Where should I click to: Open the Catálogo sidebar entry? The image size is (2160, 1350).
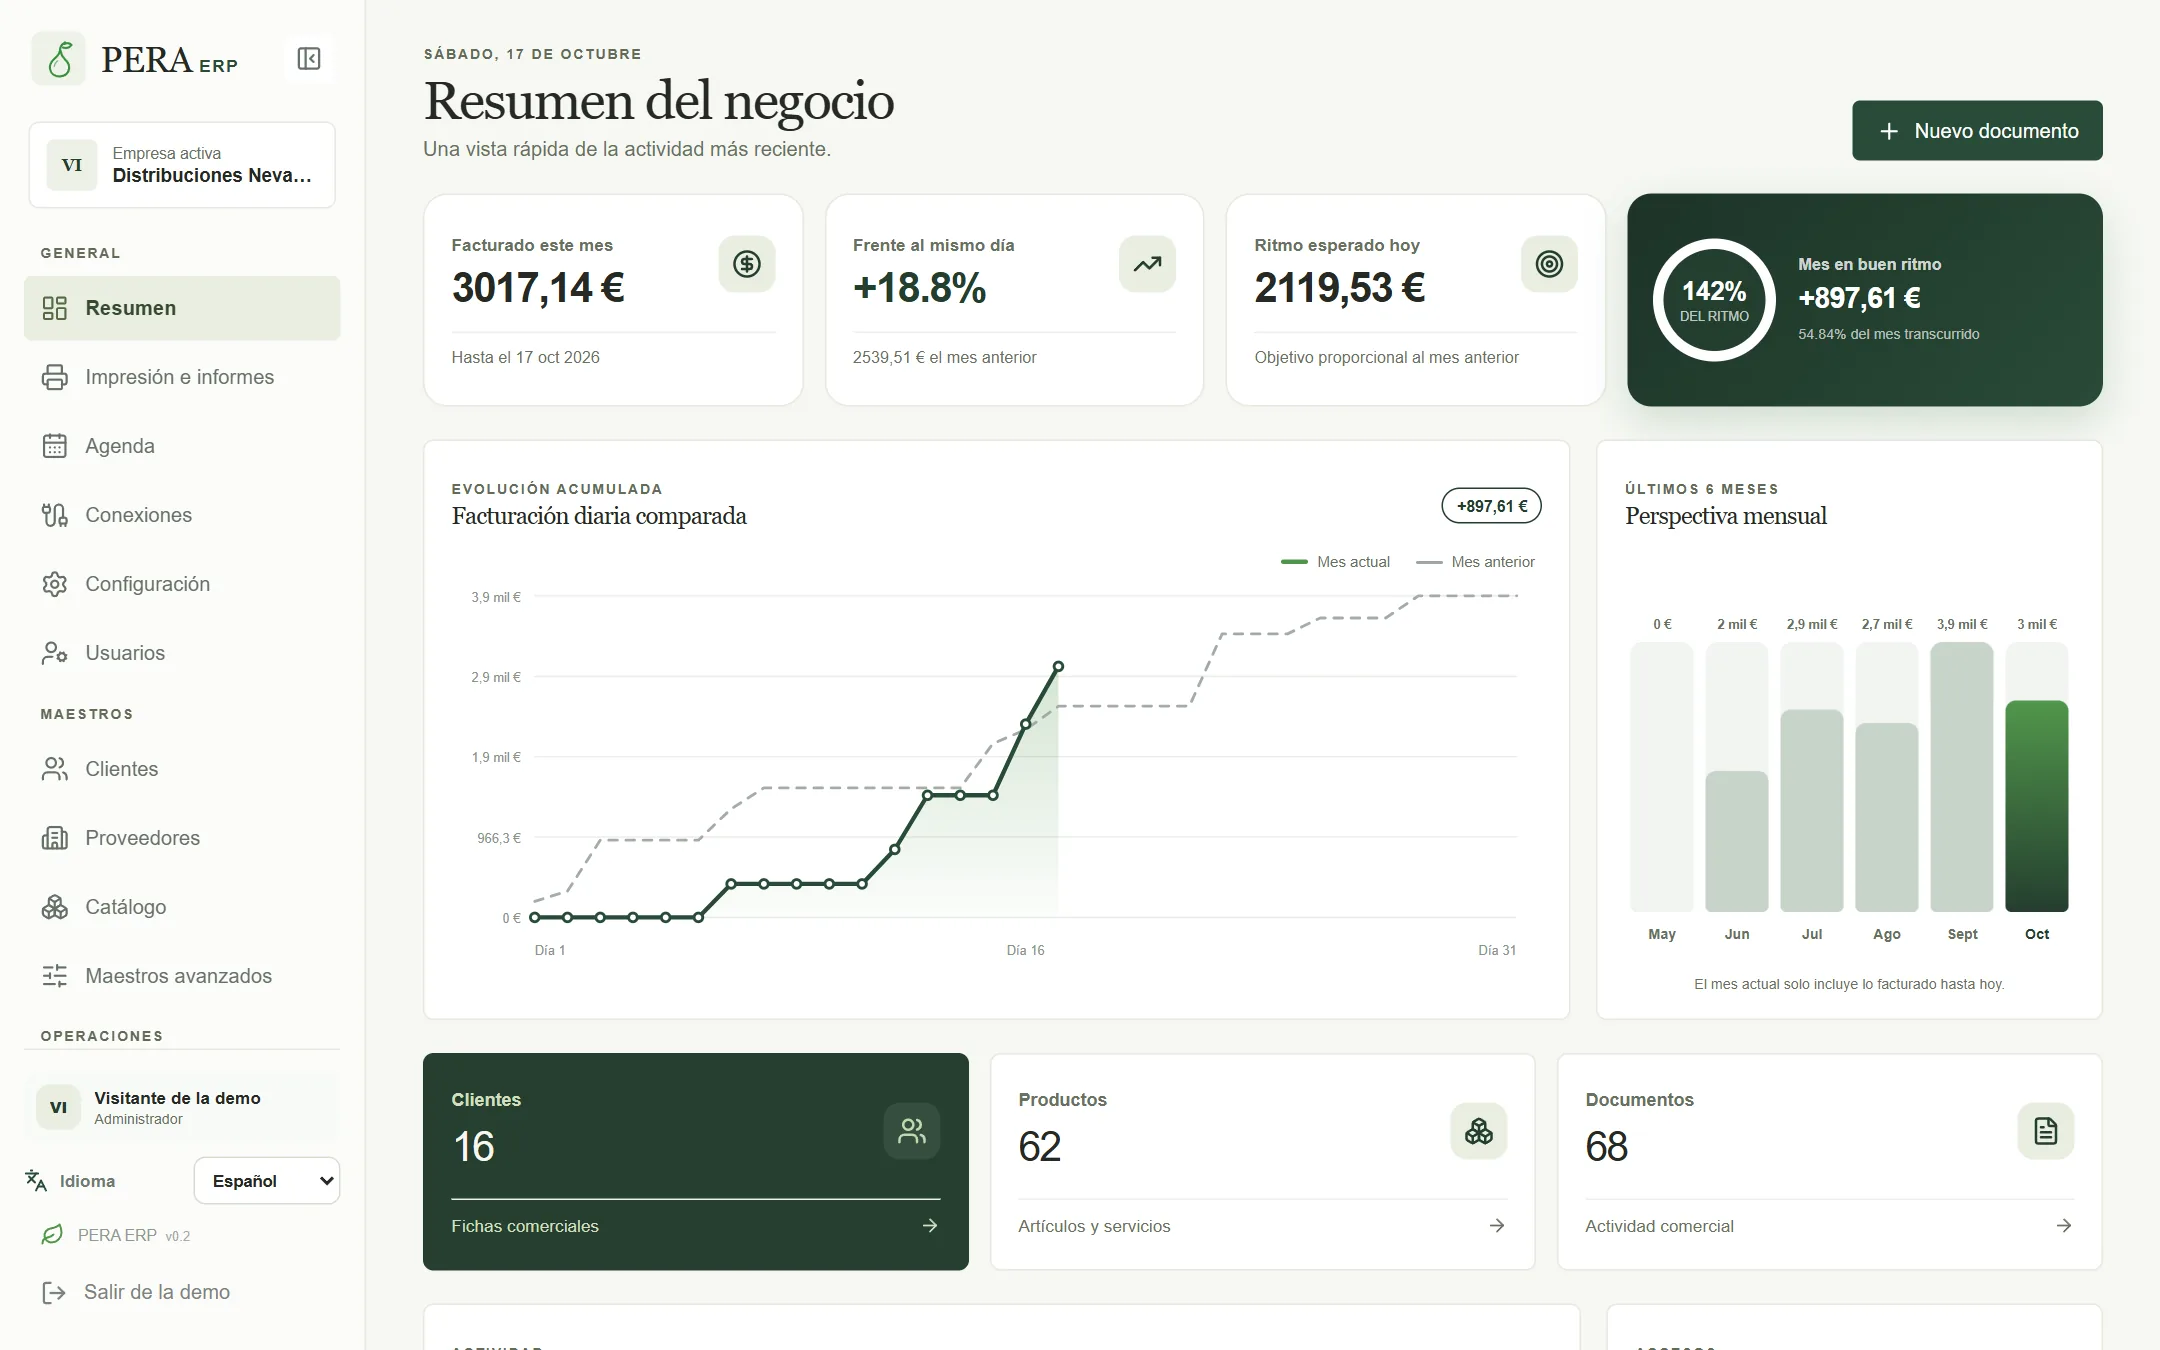[182, 907]
